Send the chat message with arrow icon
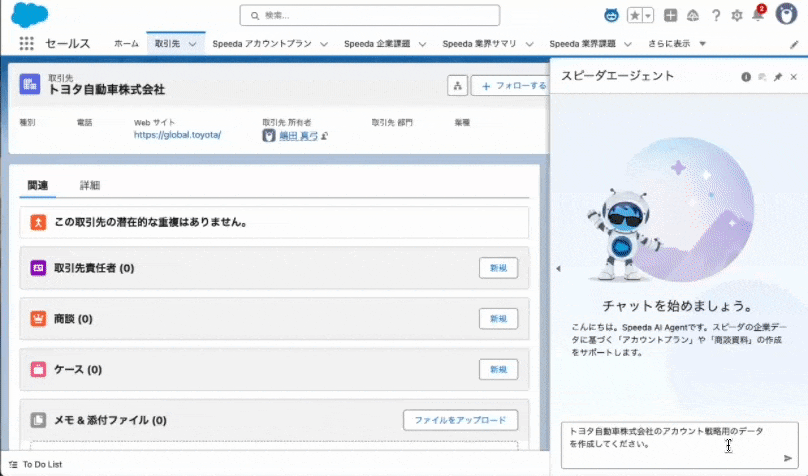This screenshot has width=808, height=476. click(x=788, y=458)
